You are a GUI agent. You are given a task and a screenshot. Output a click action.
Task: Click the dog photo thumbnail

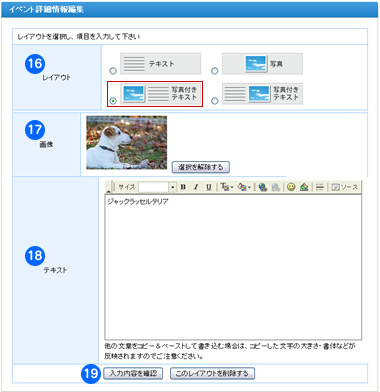127,142
